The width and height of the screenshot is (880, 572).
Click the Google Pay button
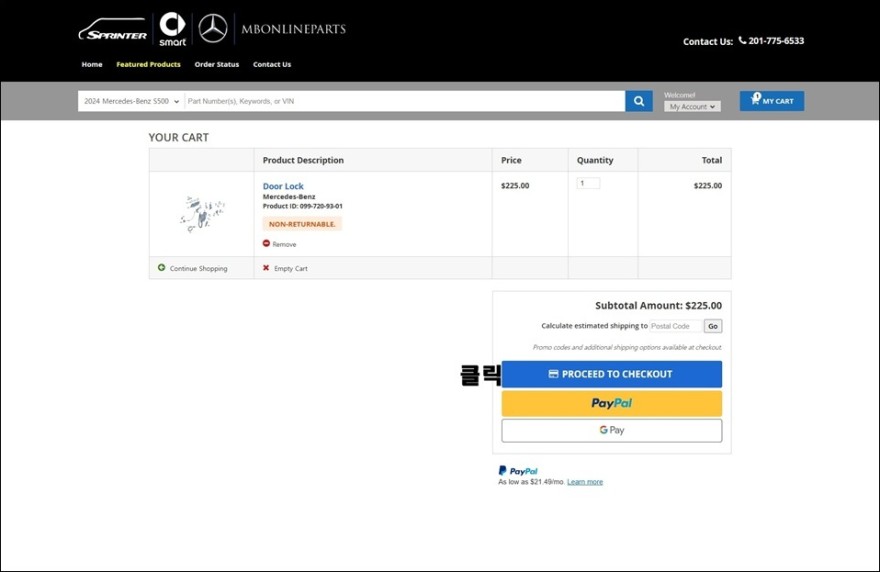tap(612, 431)
